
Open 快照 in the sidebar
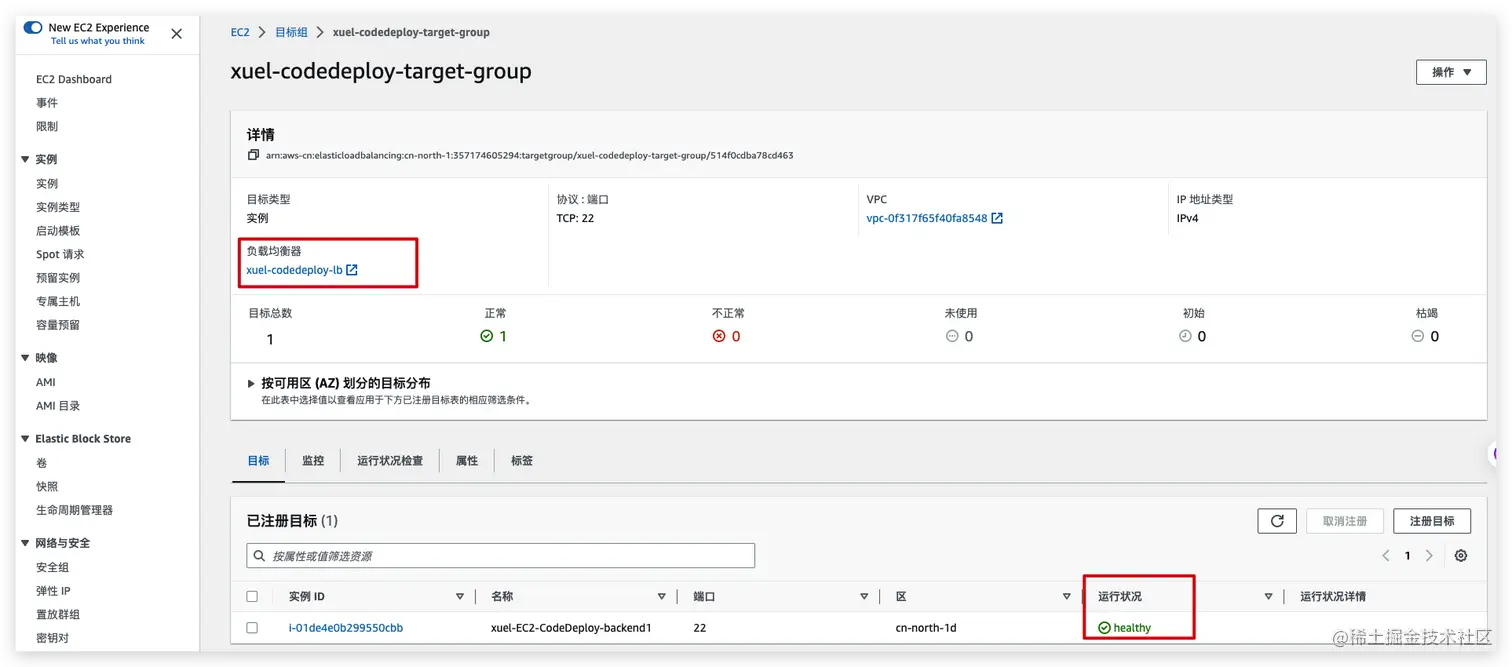[x=47, y=487]
